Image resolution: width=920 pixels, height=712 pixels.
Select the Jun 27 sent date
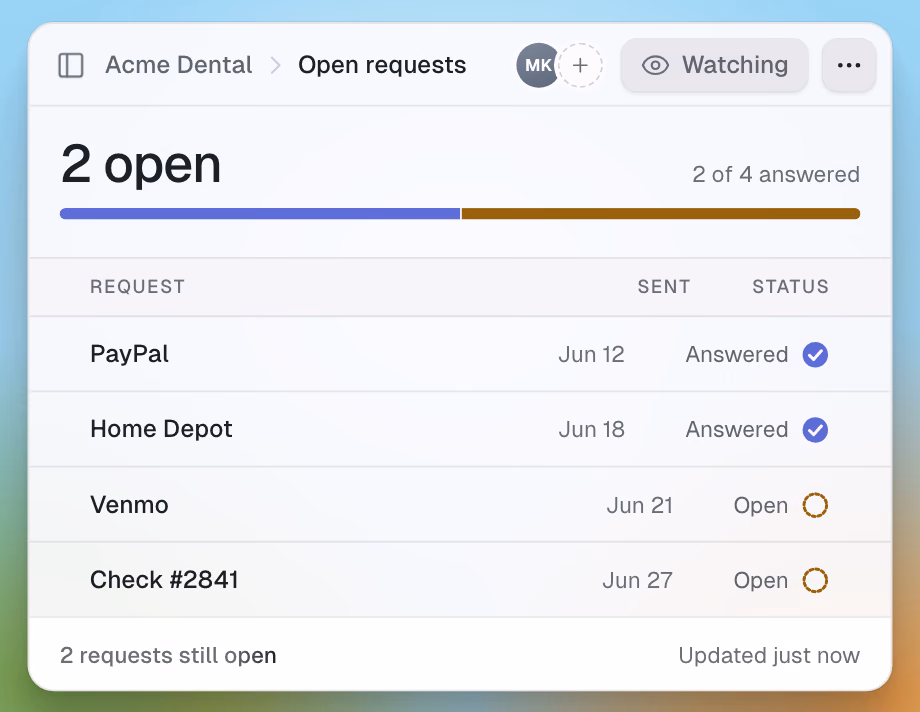point(637,580)
